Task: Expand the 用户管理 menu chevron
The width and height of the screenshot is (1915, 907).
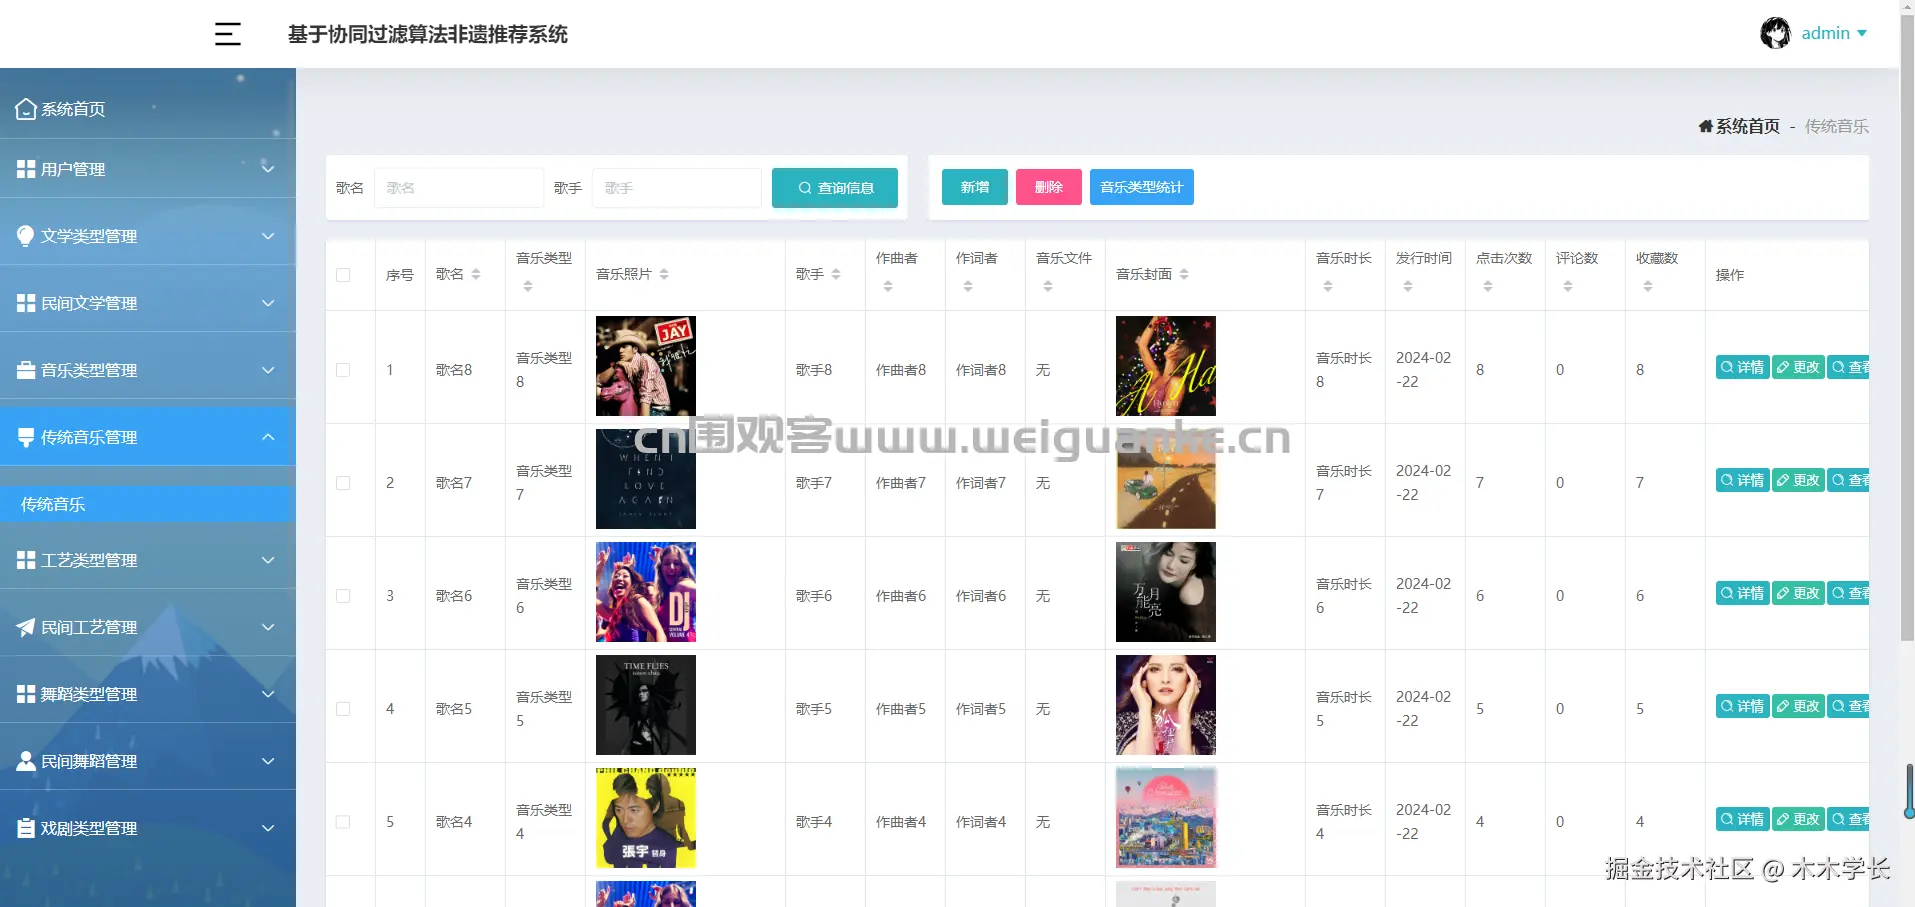Action: click(268, 169)
